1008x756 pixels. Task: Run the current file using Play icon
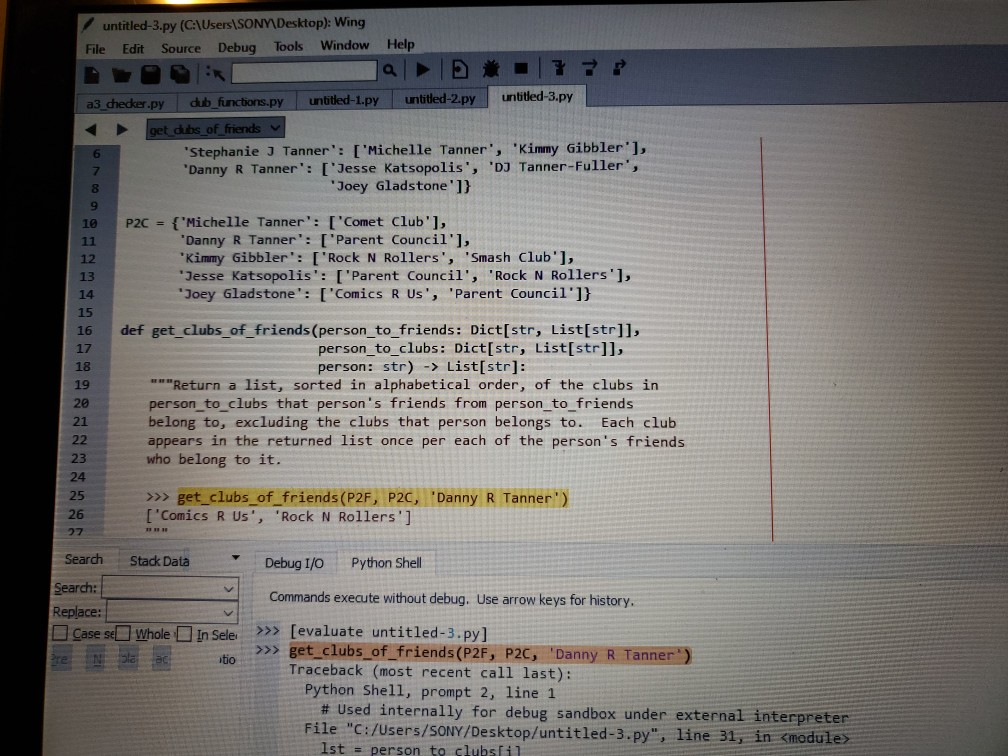tap(422, 70)
